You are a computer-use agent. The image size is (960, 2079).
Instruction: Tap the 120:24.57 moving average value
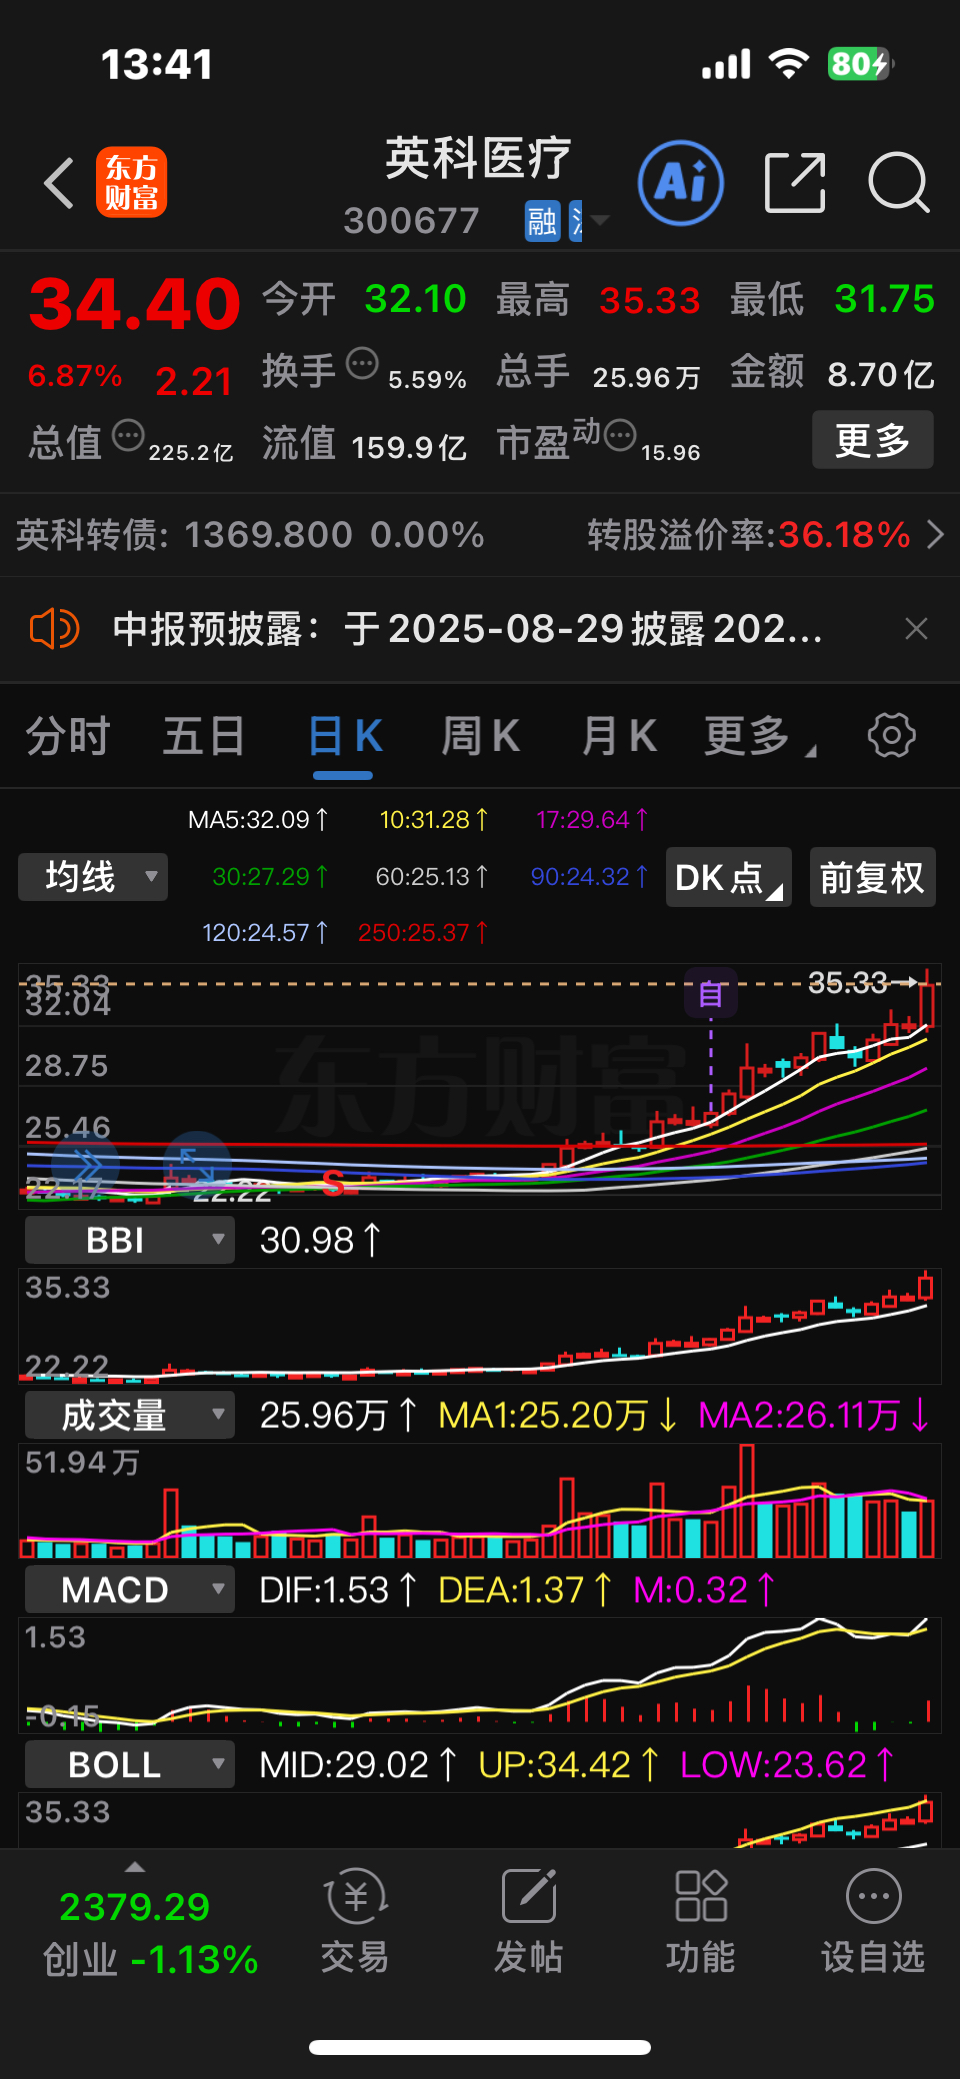click(x=265, y=933)
